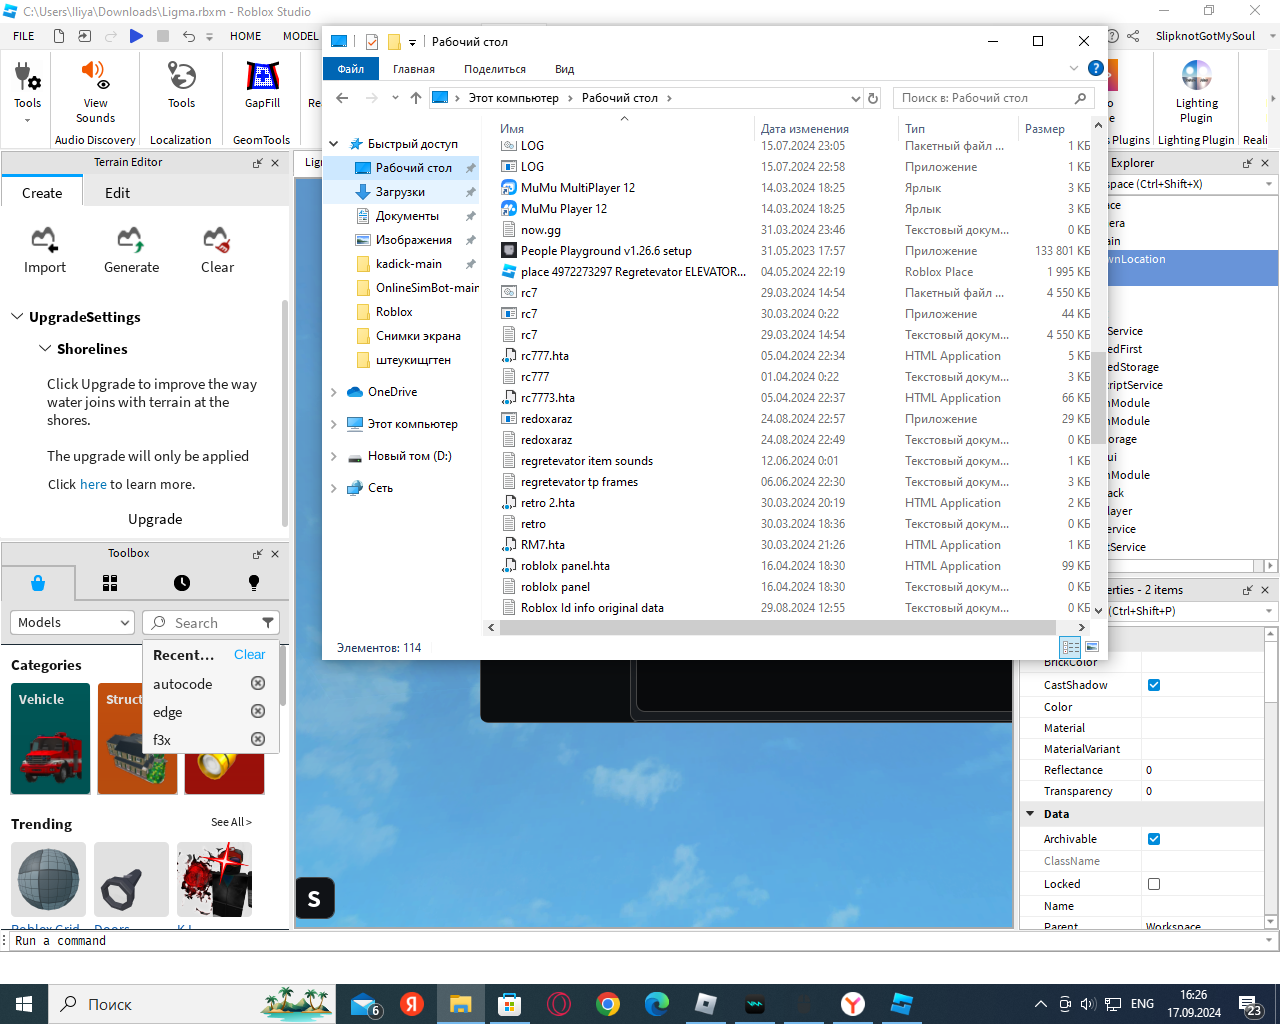Viewport: 1280px width, 1024px height.
Task: Open address bar history dropdown in Explorer
Action: [x=855, y=98]
